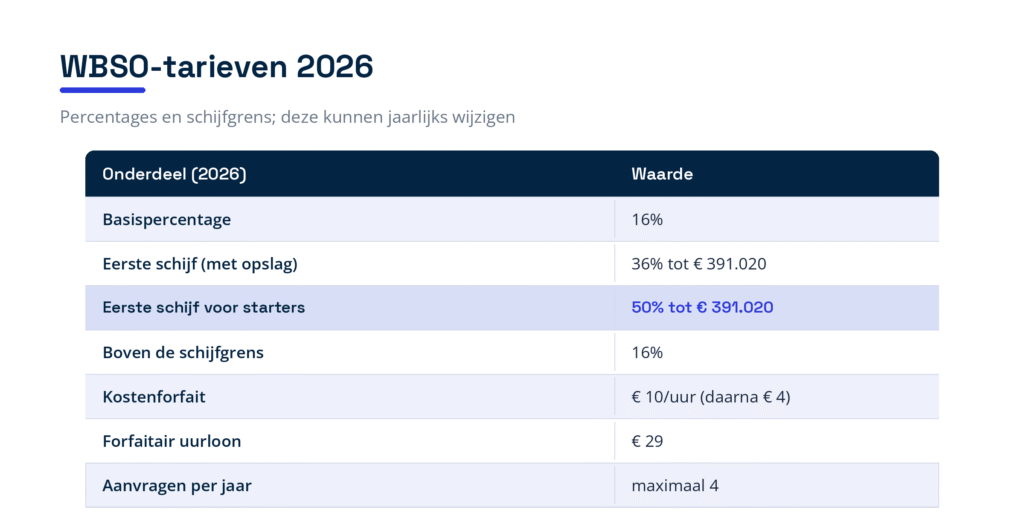Click the 16% value next to Basispercentage
Screen dimensions: 1024x527
[647, 219]
